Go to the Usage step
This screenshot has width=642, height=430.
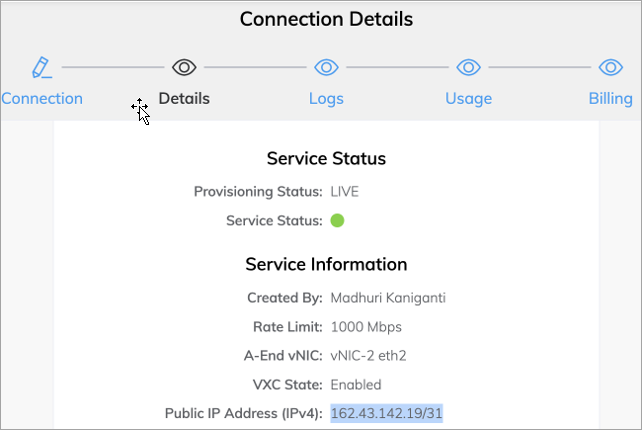coord(468,98)
